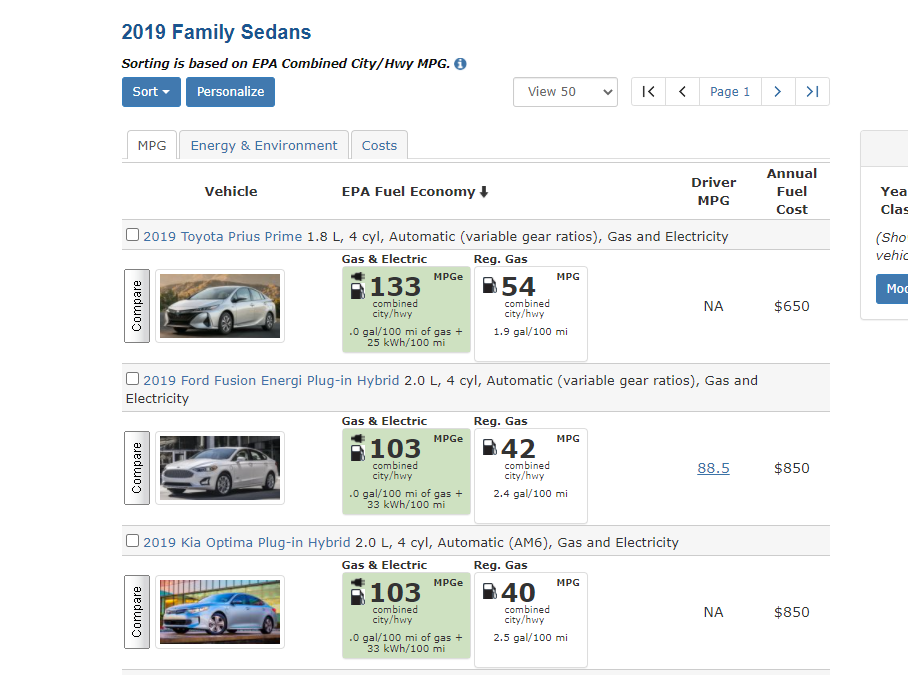The image size is (908, 675).
Task: Open the 88.5 driver MPG link
Action: pyautogui.click(x=713, y=468)
